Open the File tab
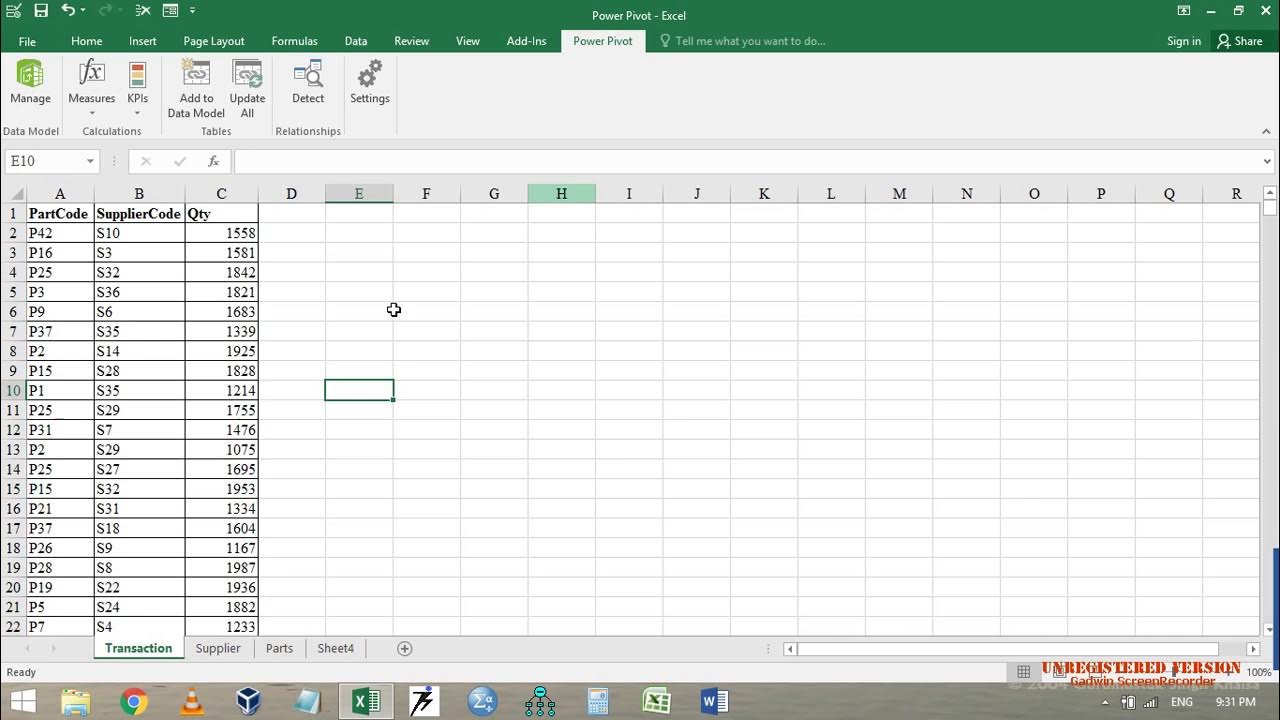The height and width of the screenshot is (720, 1280). click(27, 41)
